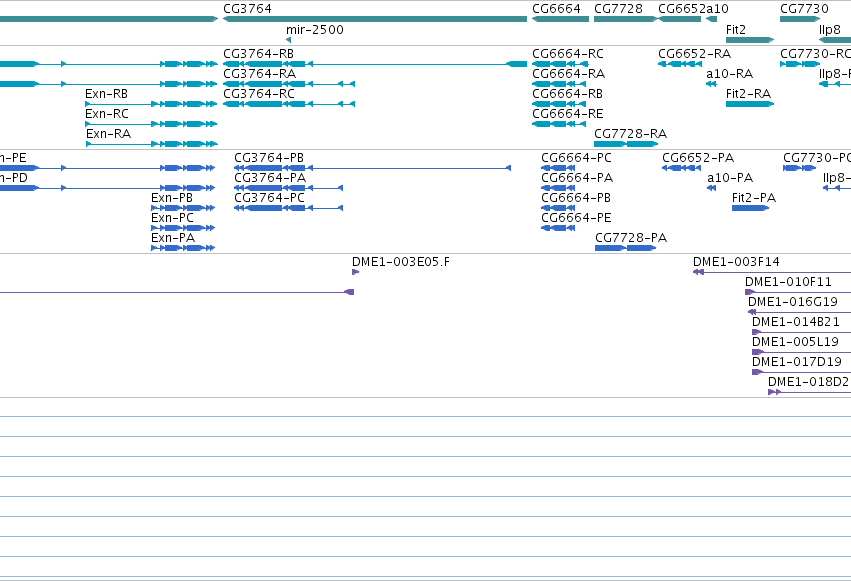Click clone feature DME1-014B21
851x581 pixels.
(801, 333)
